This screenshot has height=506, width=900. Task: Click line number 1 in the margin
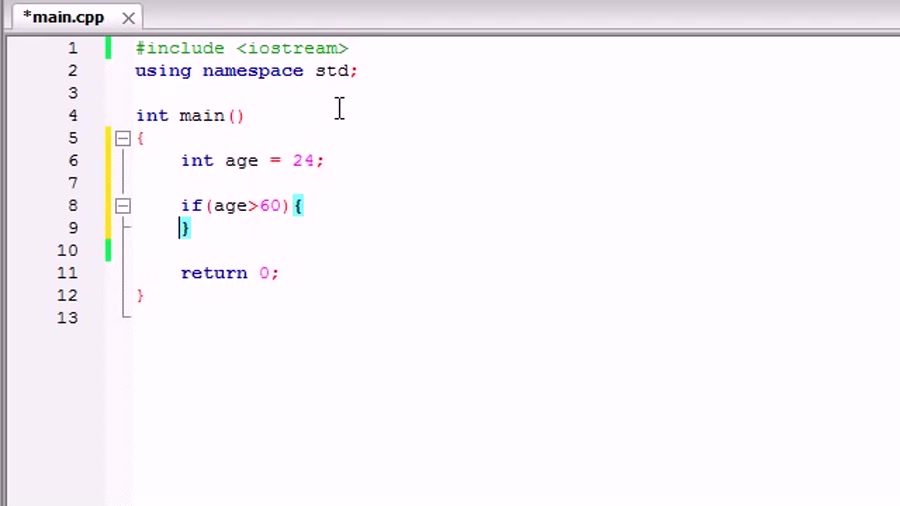[72, 48]
